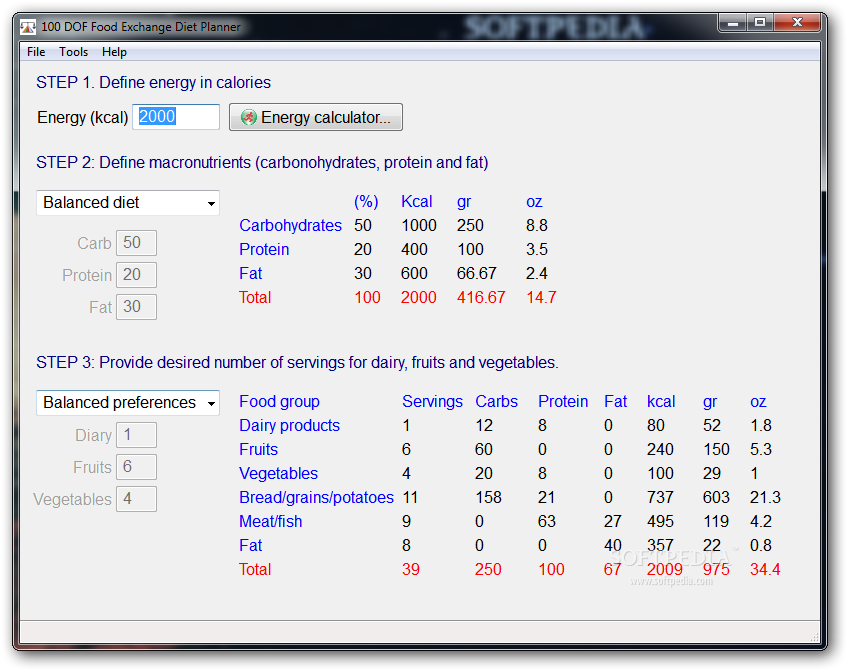Click the total servings value 39
The image size is (848, 671).
click(x=410, y=569)
